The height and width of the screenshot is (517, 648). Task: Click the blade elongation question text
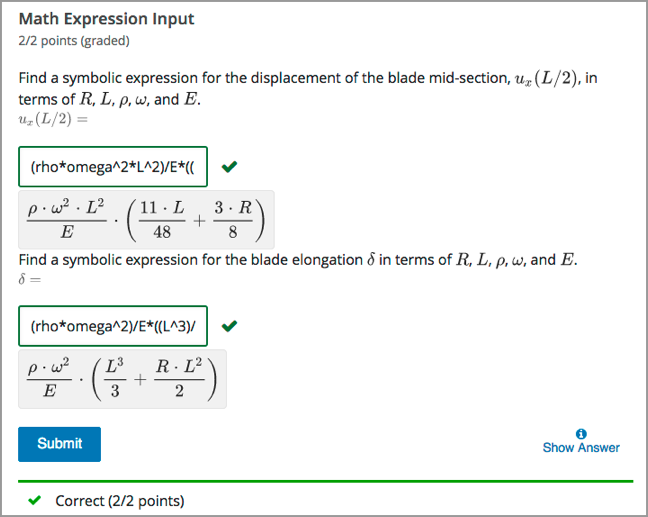pyautogui.click(x=298, y=260)
